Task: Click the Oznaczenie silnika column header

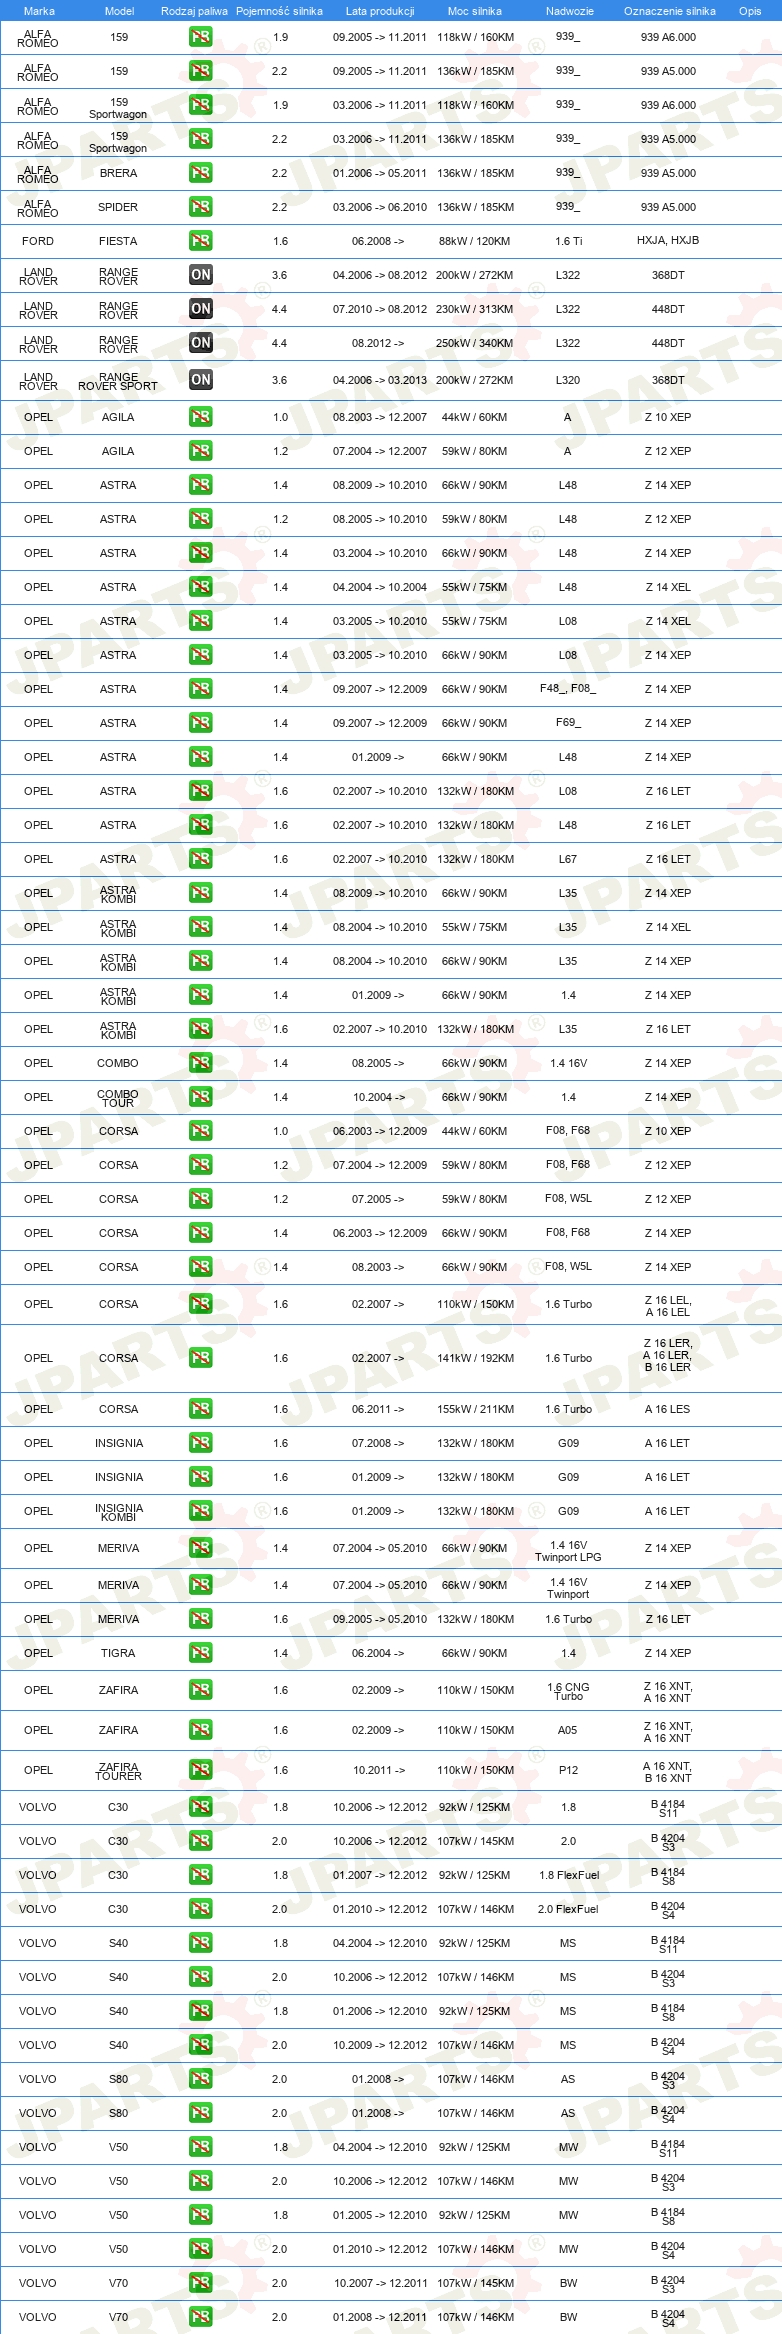Action: [670, 11]
